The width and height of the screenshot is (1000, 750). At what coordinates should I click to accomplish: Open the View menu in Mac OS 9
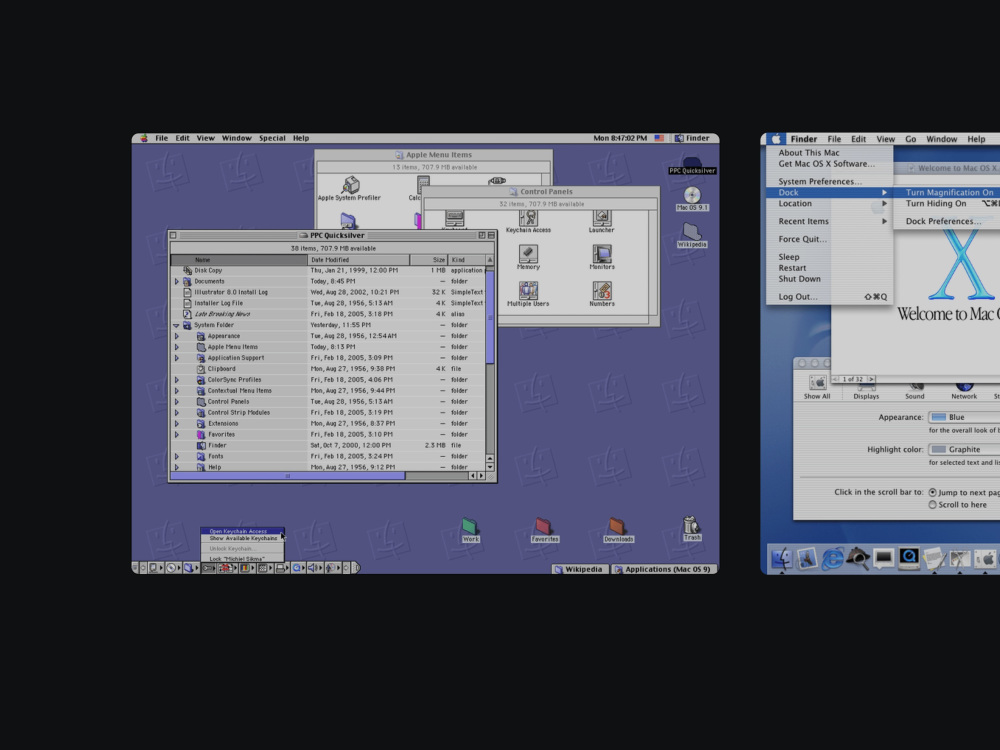[205, 138]
